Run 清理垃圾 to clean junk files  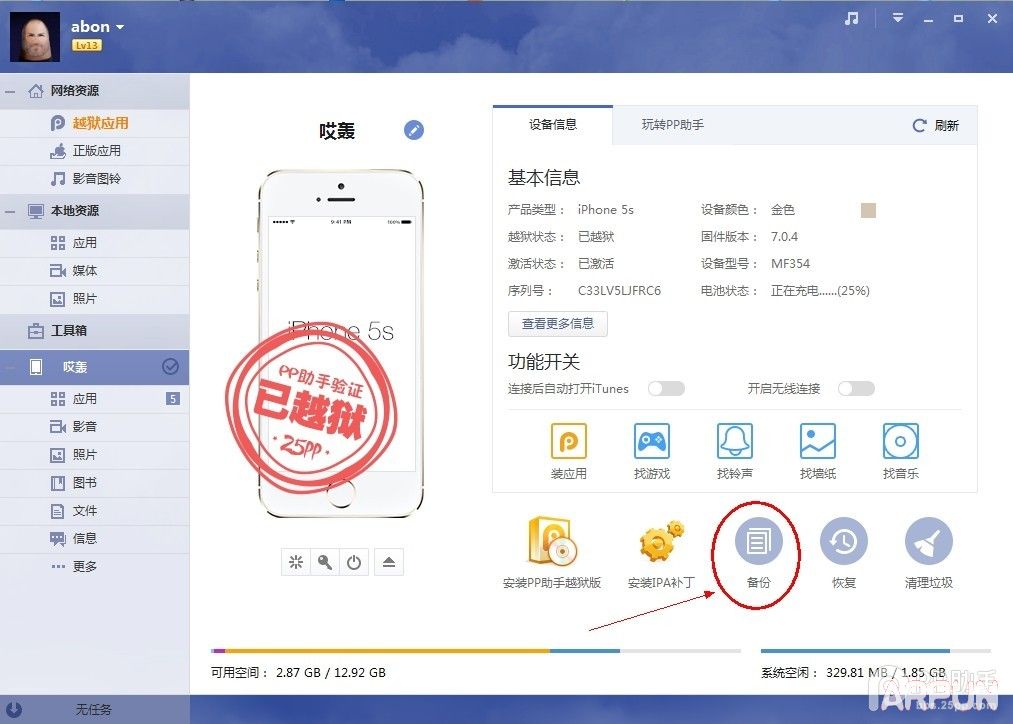[929, 543]
